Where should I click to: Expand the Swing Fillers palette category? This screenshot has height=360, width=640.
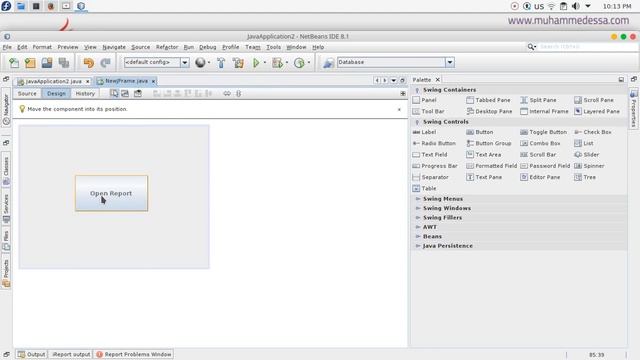(418, 218)
